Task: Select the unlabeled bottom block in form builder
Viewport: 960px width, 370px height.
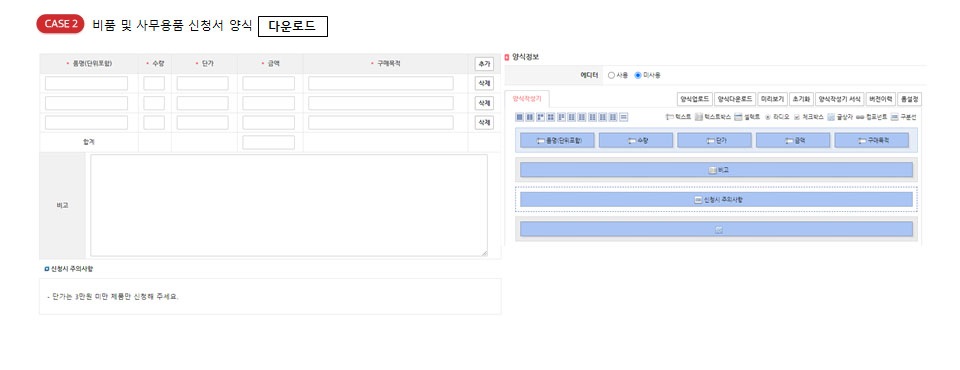Action: (x=716, y=229)
